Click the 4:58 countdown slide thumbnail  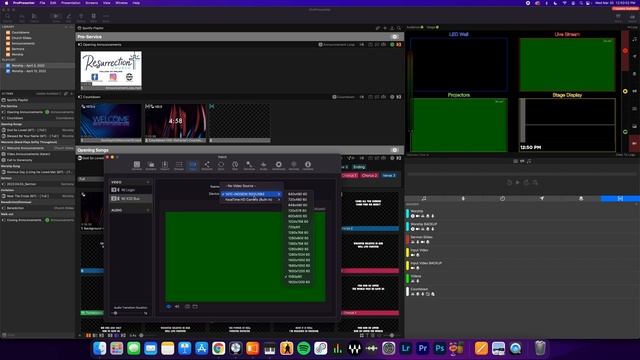(176, 123)
